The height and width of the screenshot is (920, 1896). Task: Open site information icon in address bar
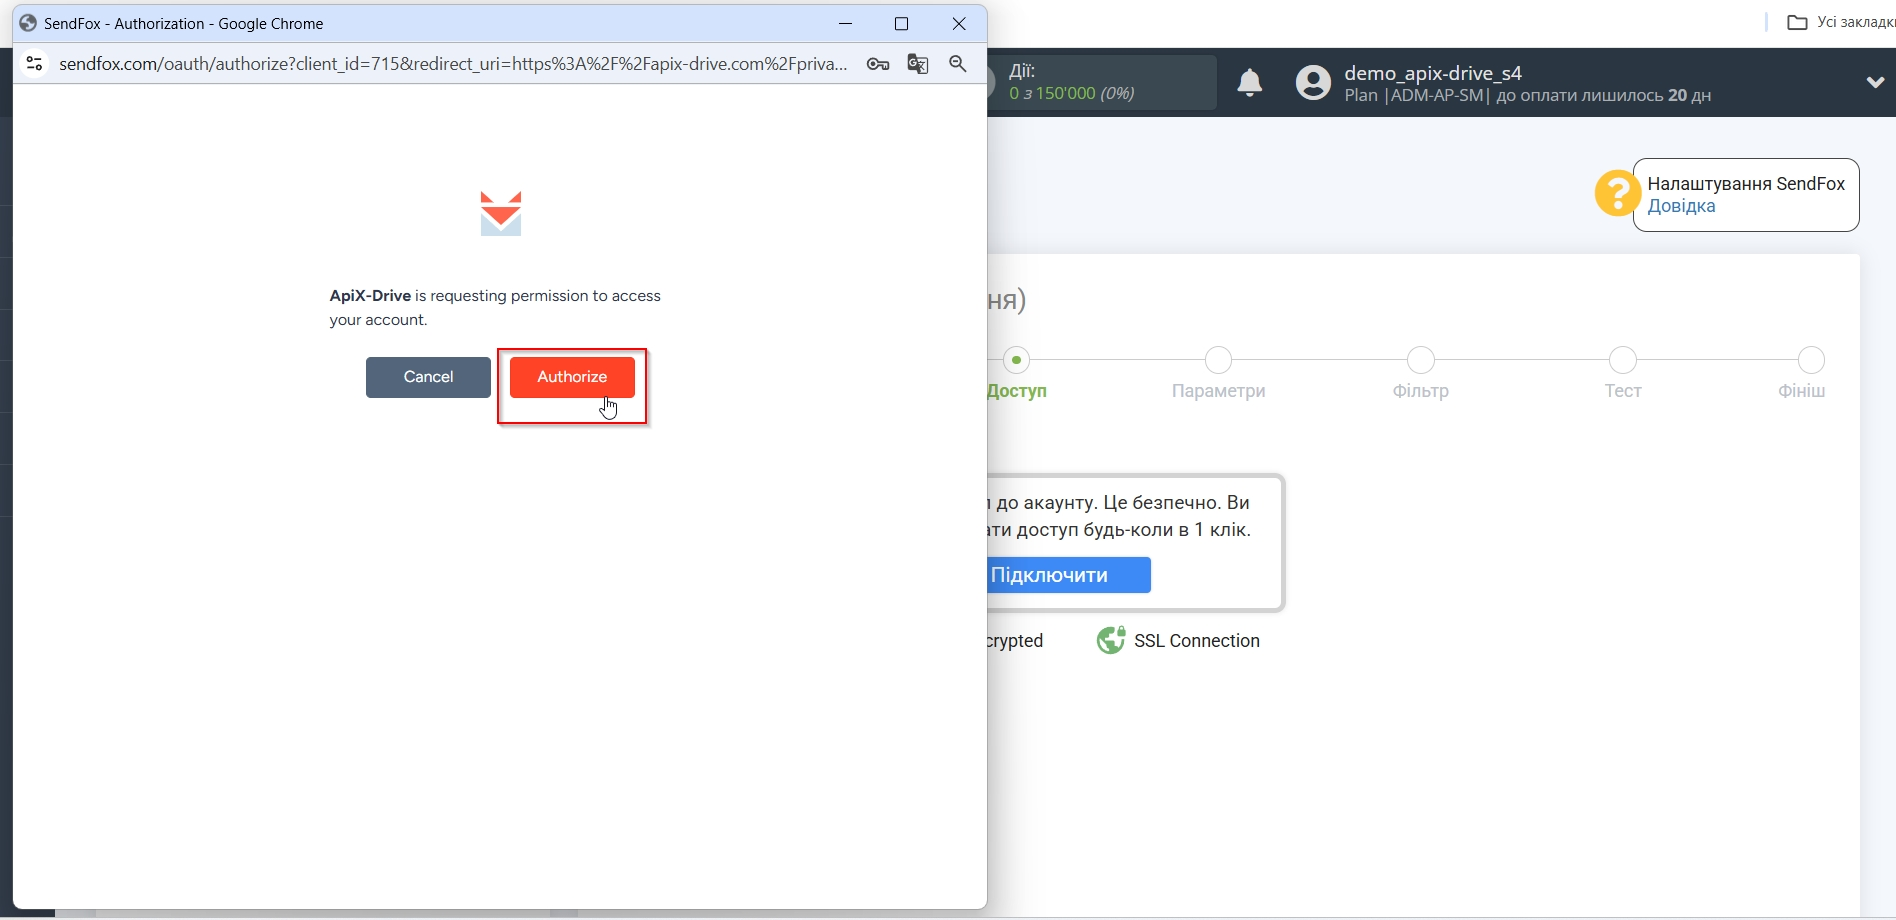point(34,64)
